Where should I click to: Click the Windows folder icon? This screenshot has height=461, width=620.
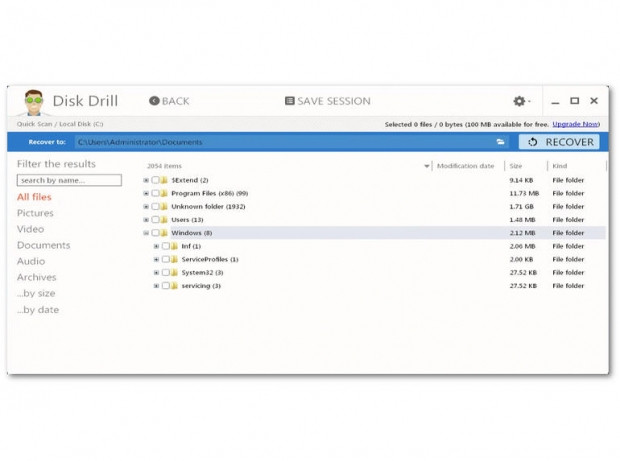(x=164, y=233)
